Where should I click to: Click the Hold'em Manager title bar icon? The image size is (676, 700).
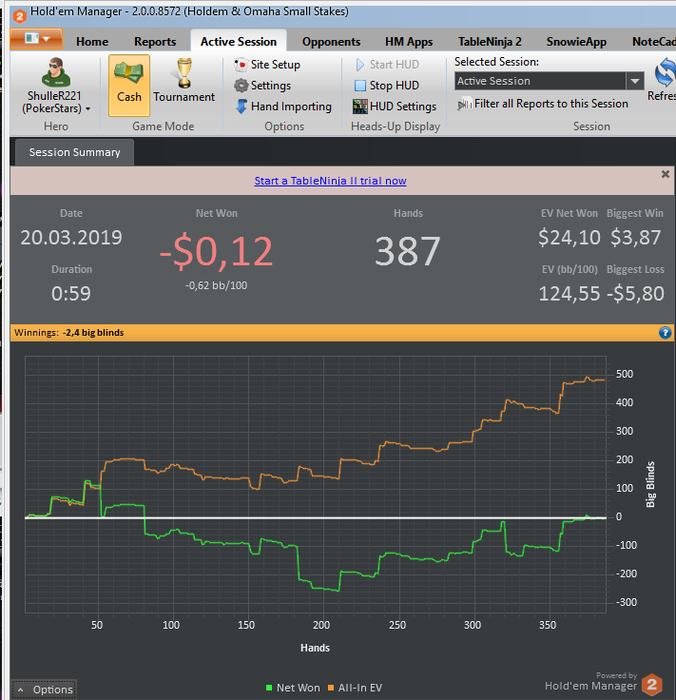pos(19,16)
